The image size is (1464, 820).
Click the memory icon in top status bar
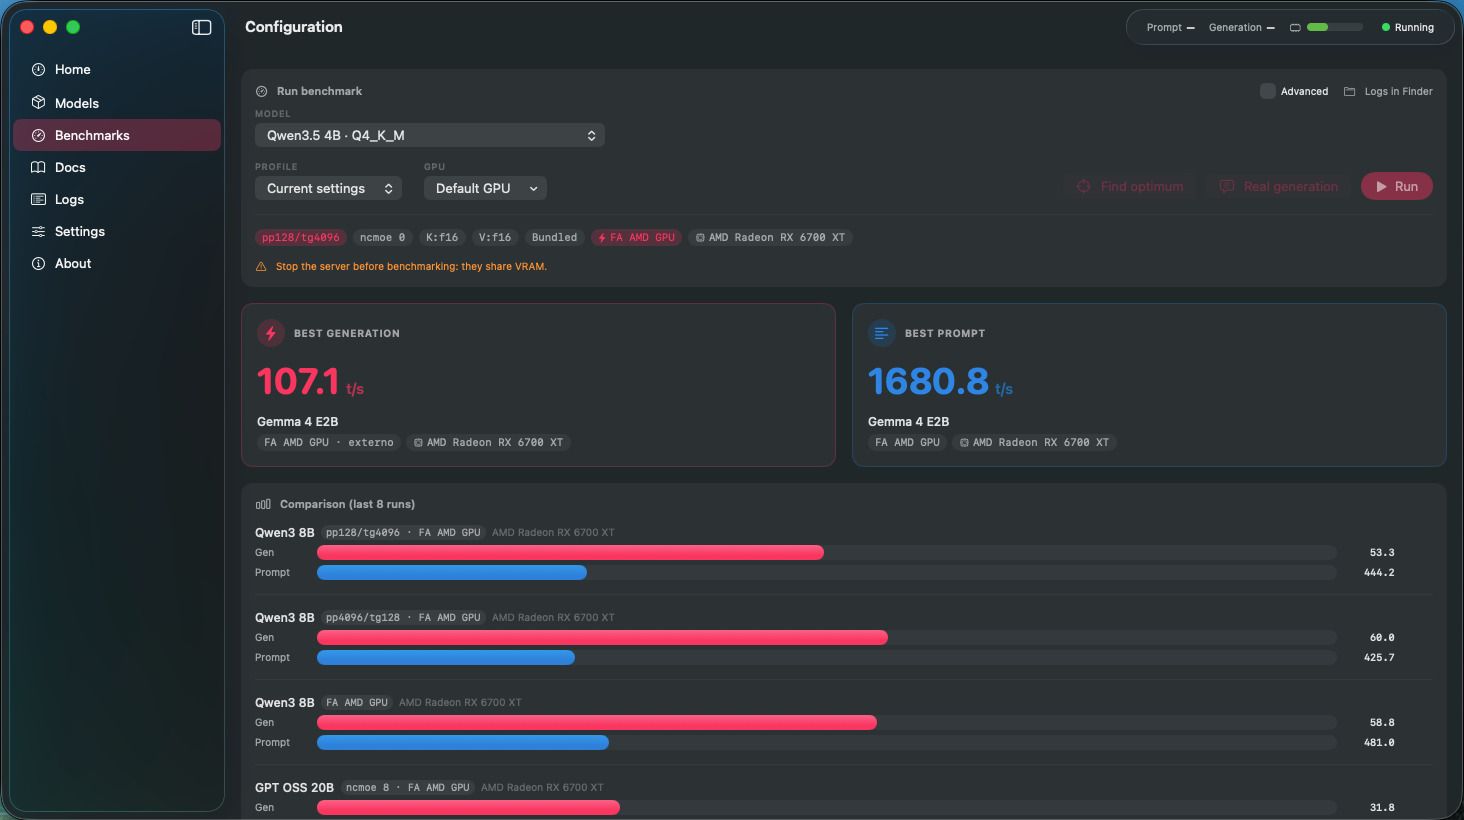1295,27
